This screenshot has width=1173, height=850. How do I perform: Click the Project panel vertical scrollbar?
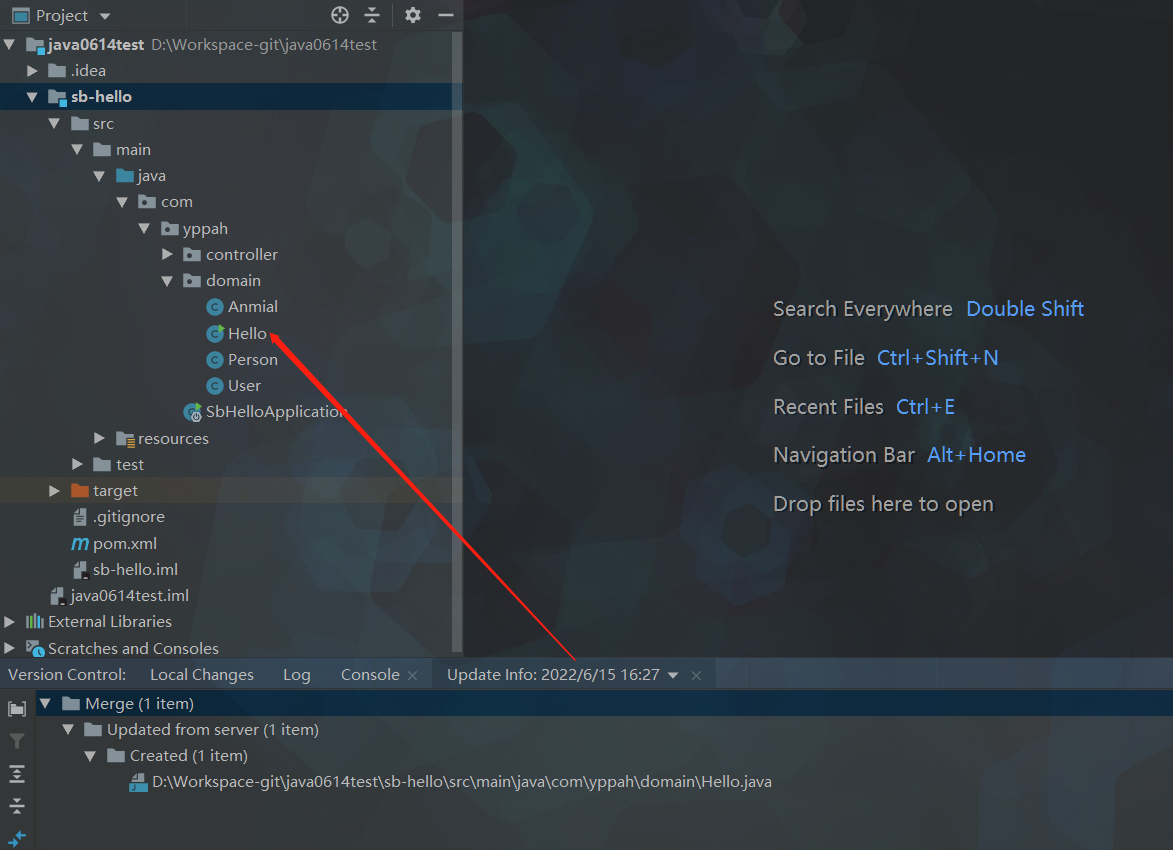(x=457, y=300)
